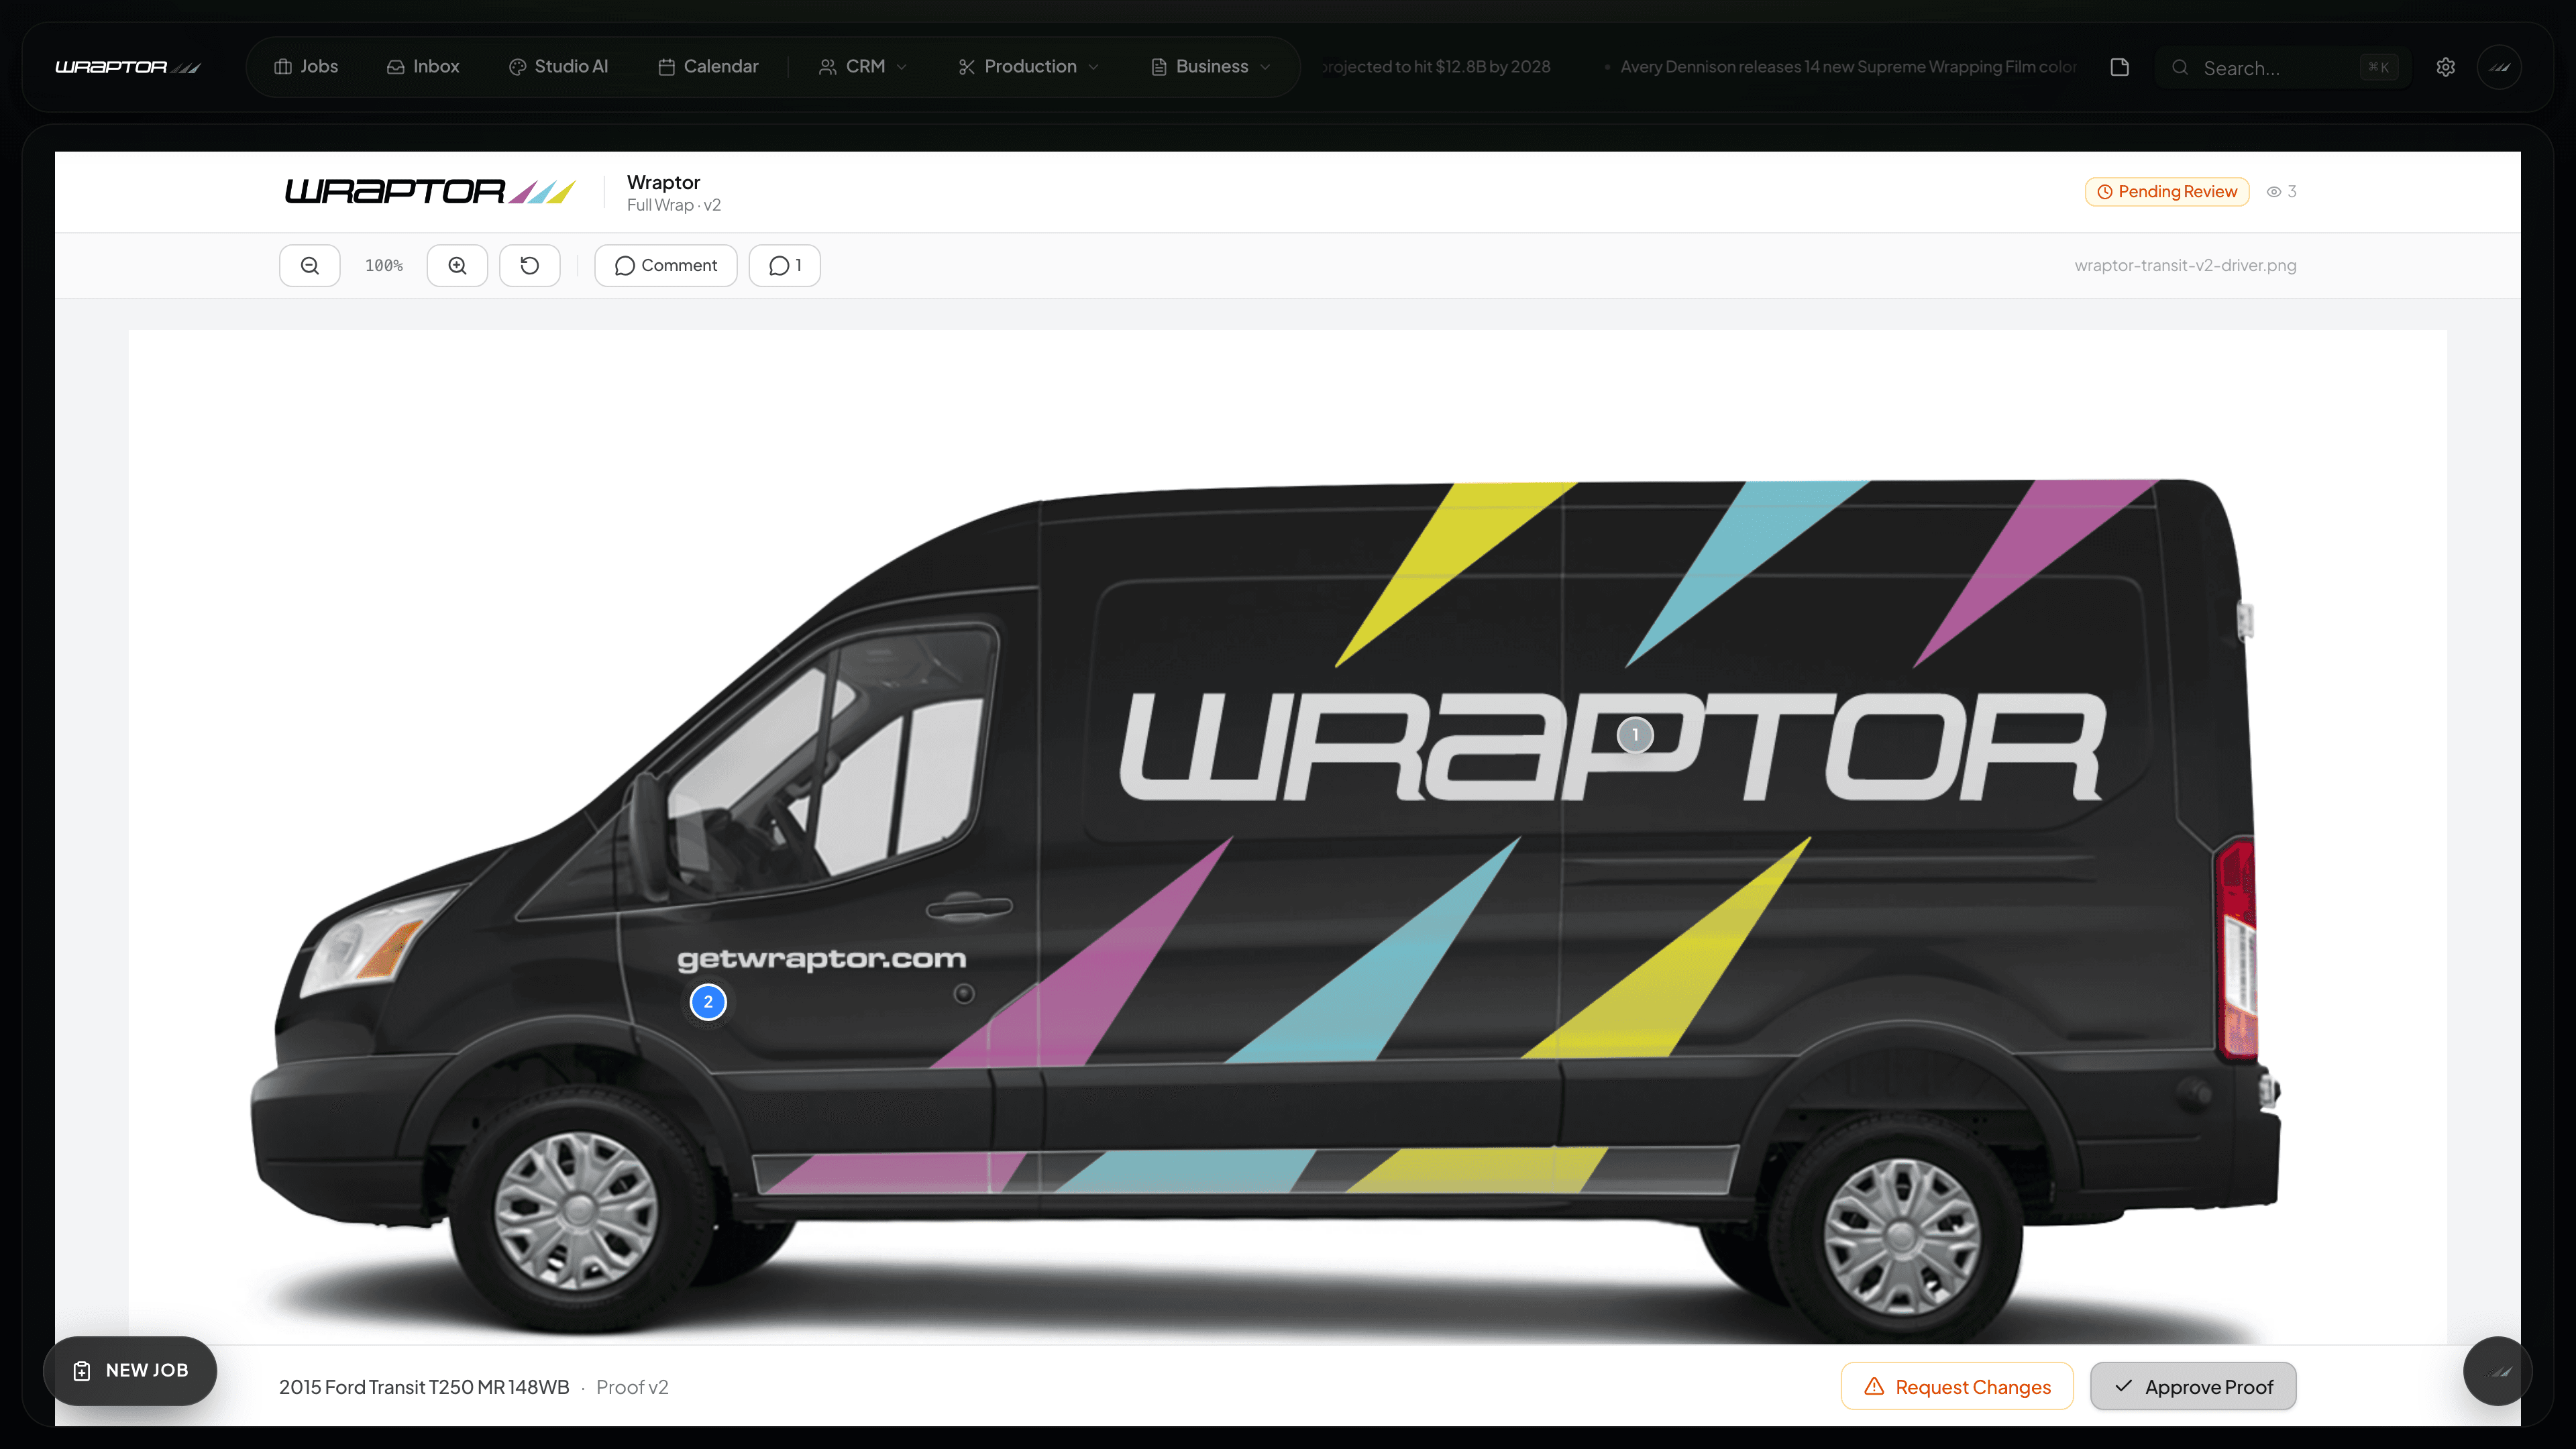Screen dimensions: 2576x1449
Task: Expand the Production dropdown menu
Action: 1027,66
